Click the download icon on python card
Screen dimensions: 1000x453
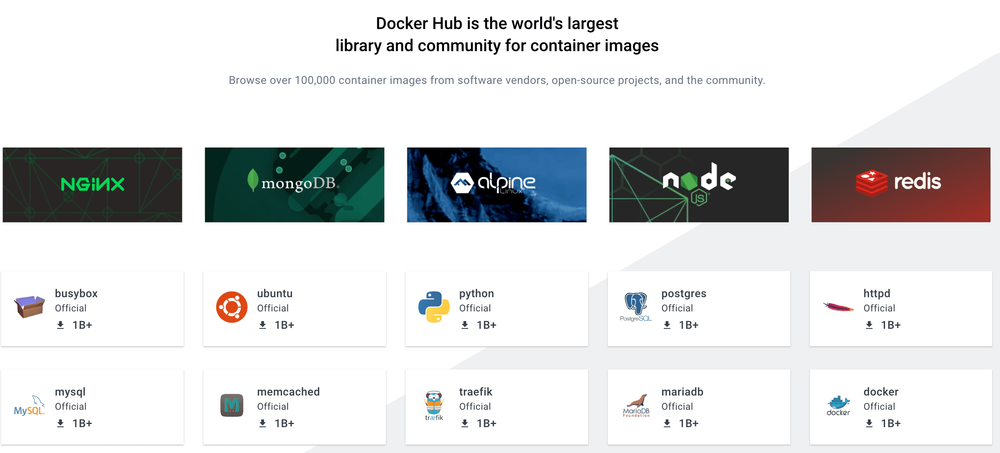point(465,325)
